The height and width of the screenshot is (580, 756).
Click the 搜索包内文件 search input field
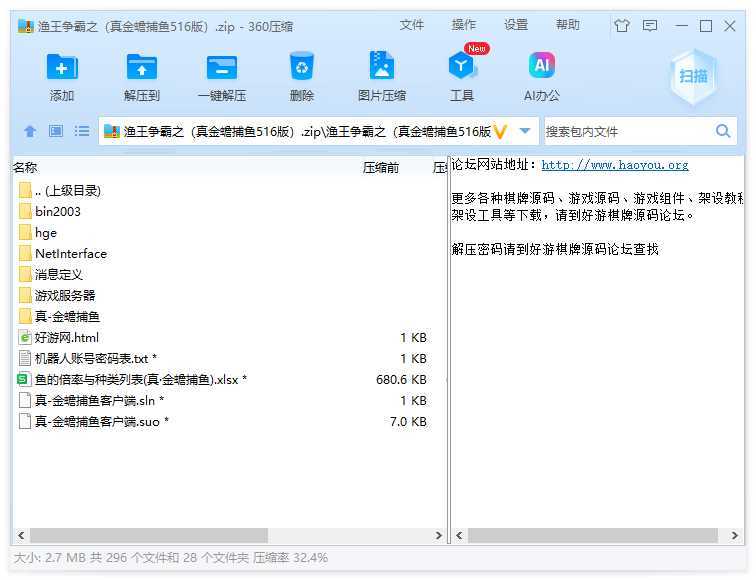[627, 131]
